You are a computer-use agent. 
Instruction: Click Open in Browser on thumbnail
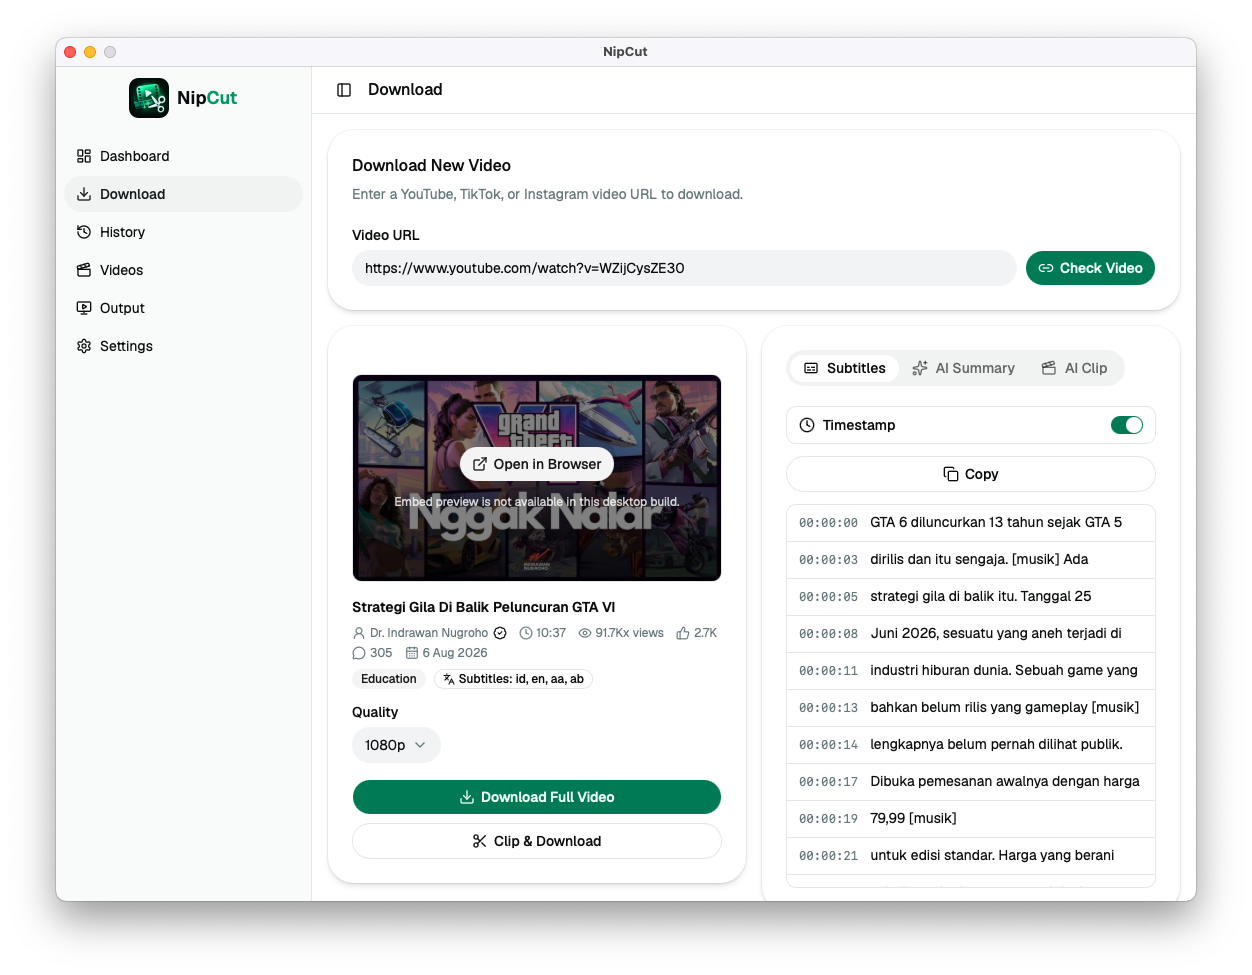(x=537, y=464)
